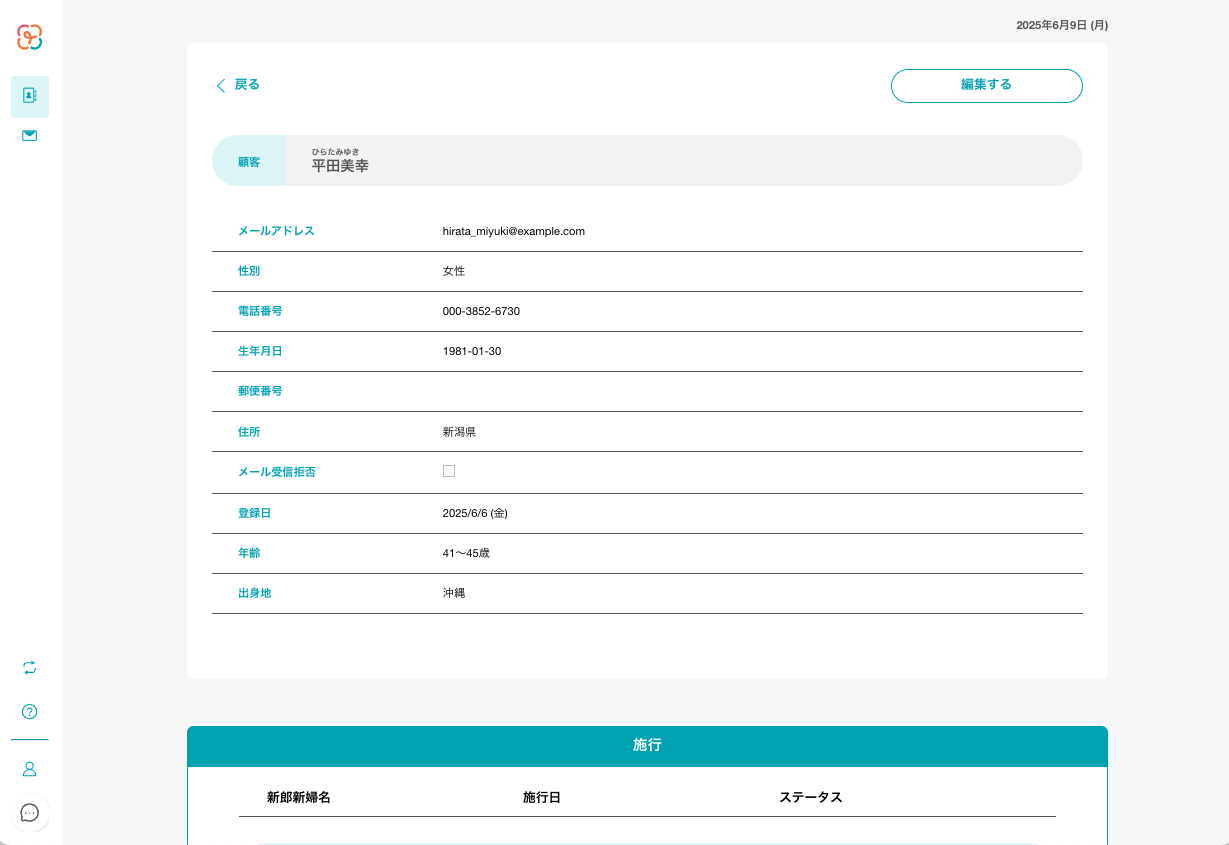Open the chat bubble icon

point(30,813)
